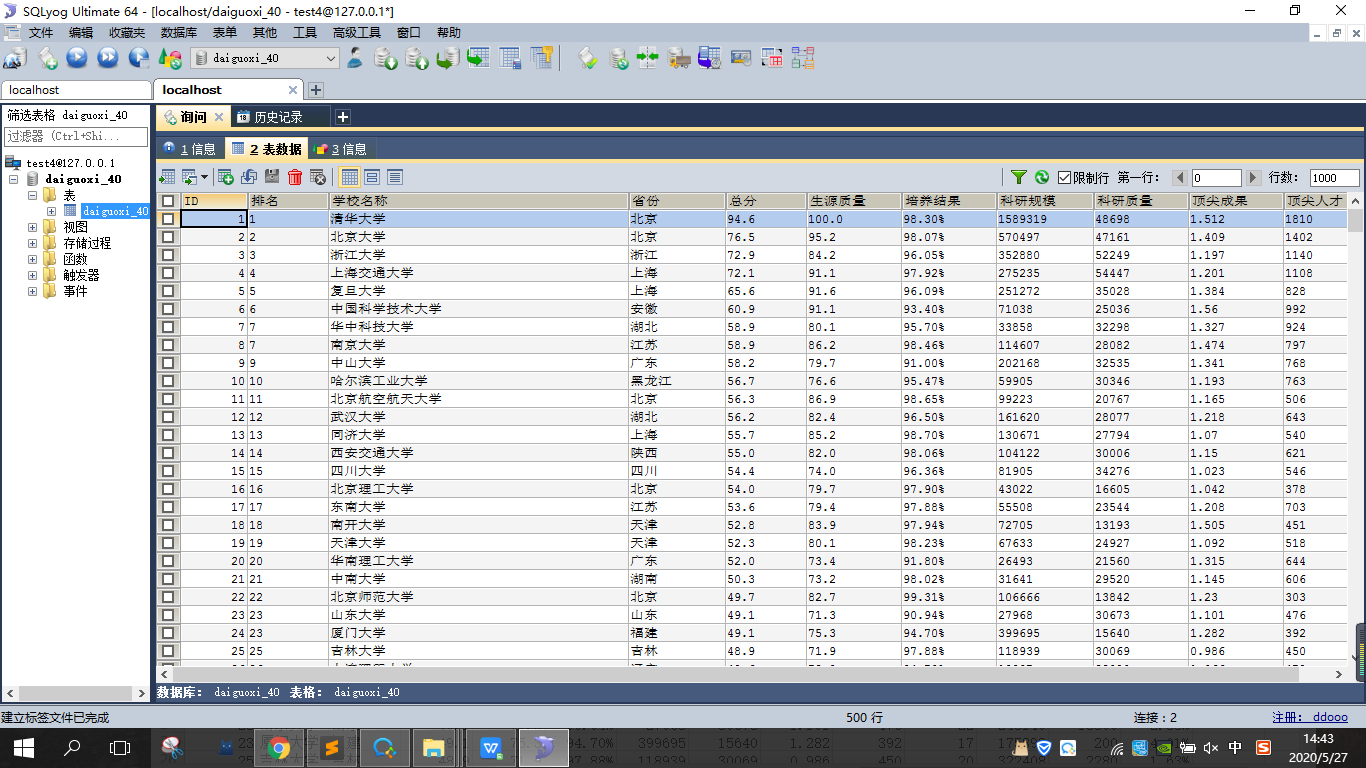This screenshot has height=768, width=1366.
Task: Delete selected rows with the red trash icon
Action: coord(295,177)
